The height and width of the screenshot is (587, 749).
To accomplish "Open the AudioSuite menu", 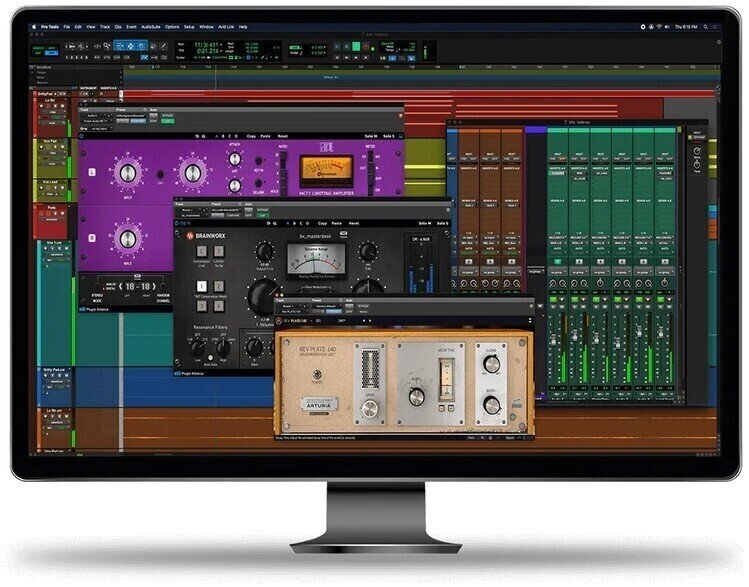I will click(151, 27).
